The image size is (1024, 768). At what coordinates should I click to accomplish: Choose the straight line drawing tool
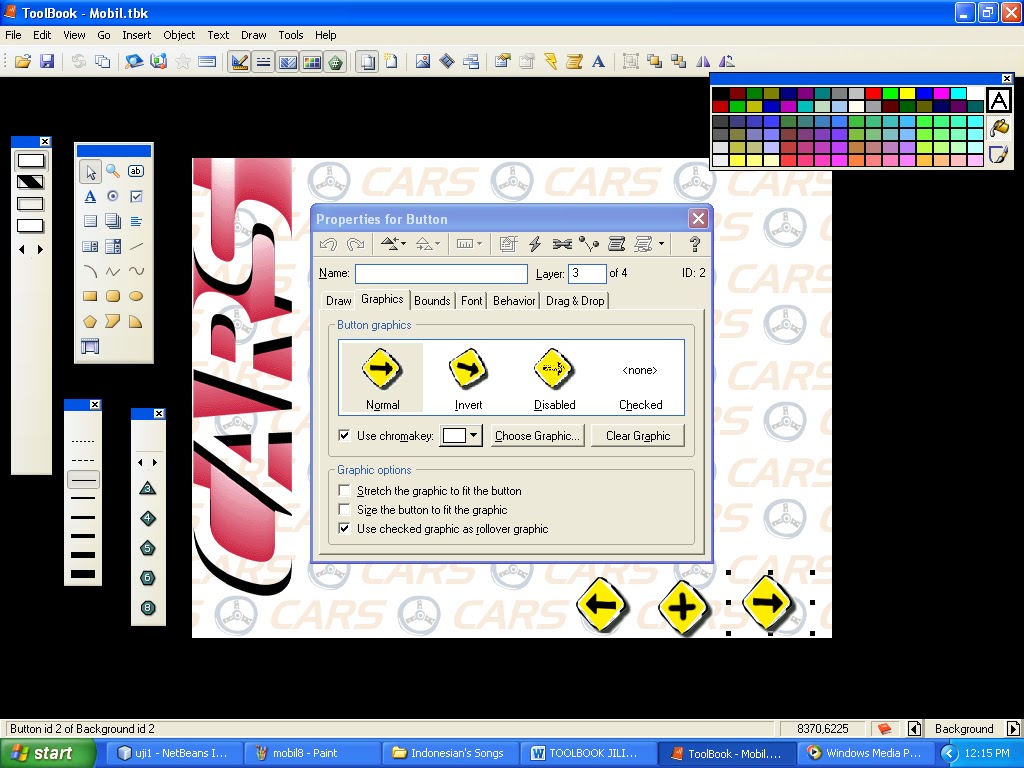[x=136, y=246]
